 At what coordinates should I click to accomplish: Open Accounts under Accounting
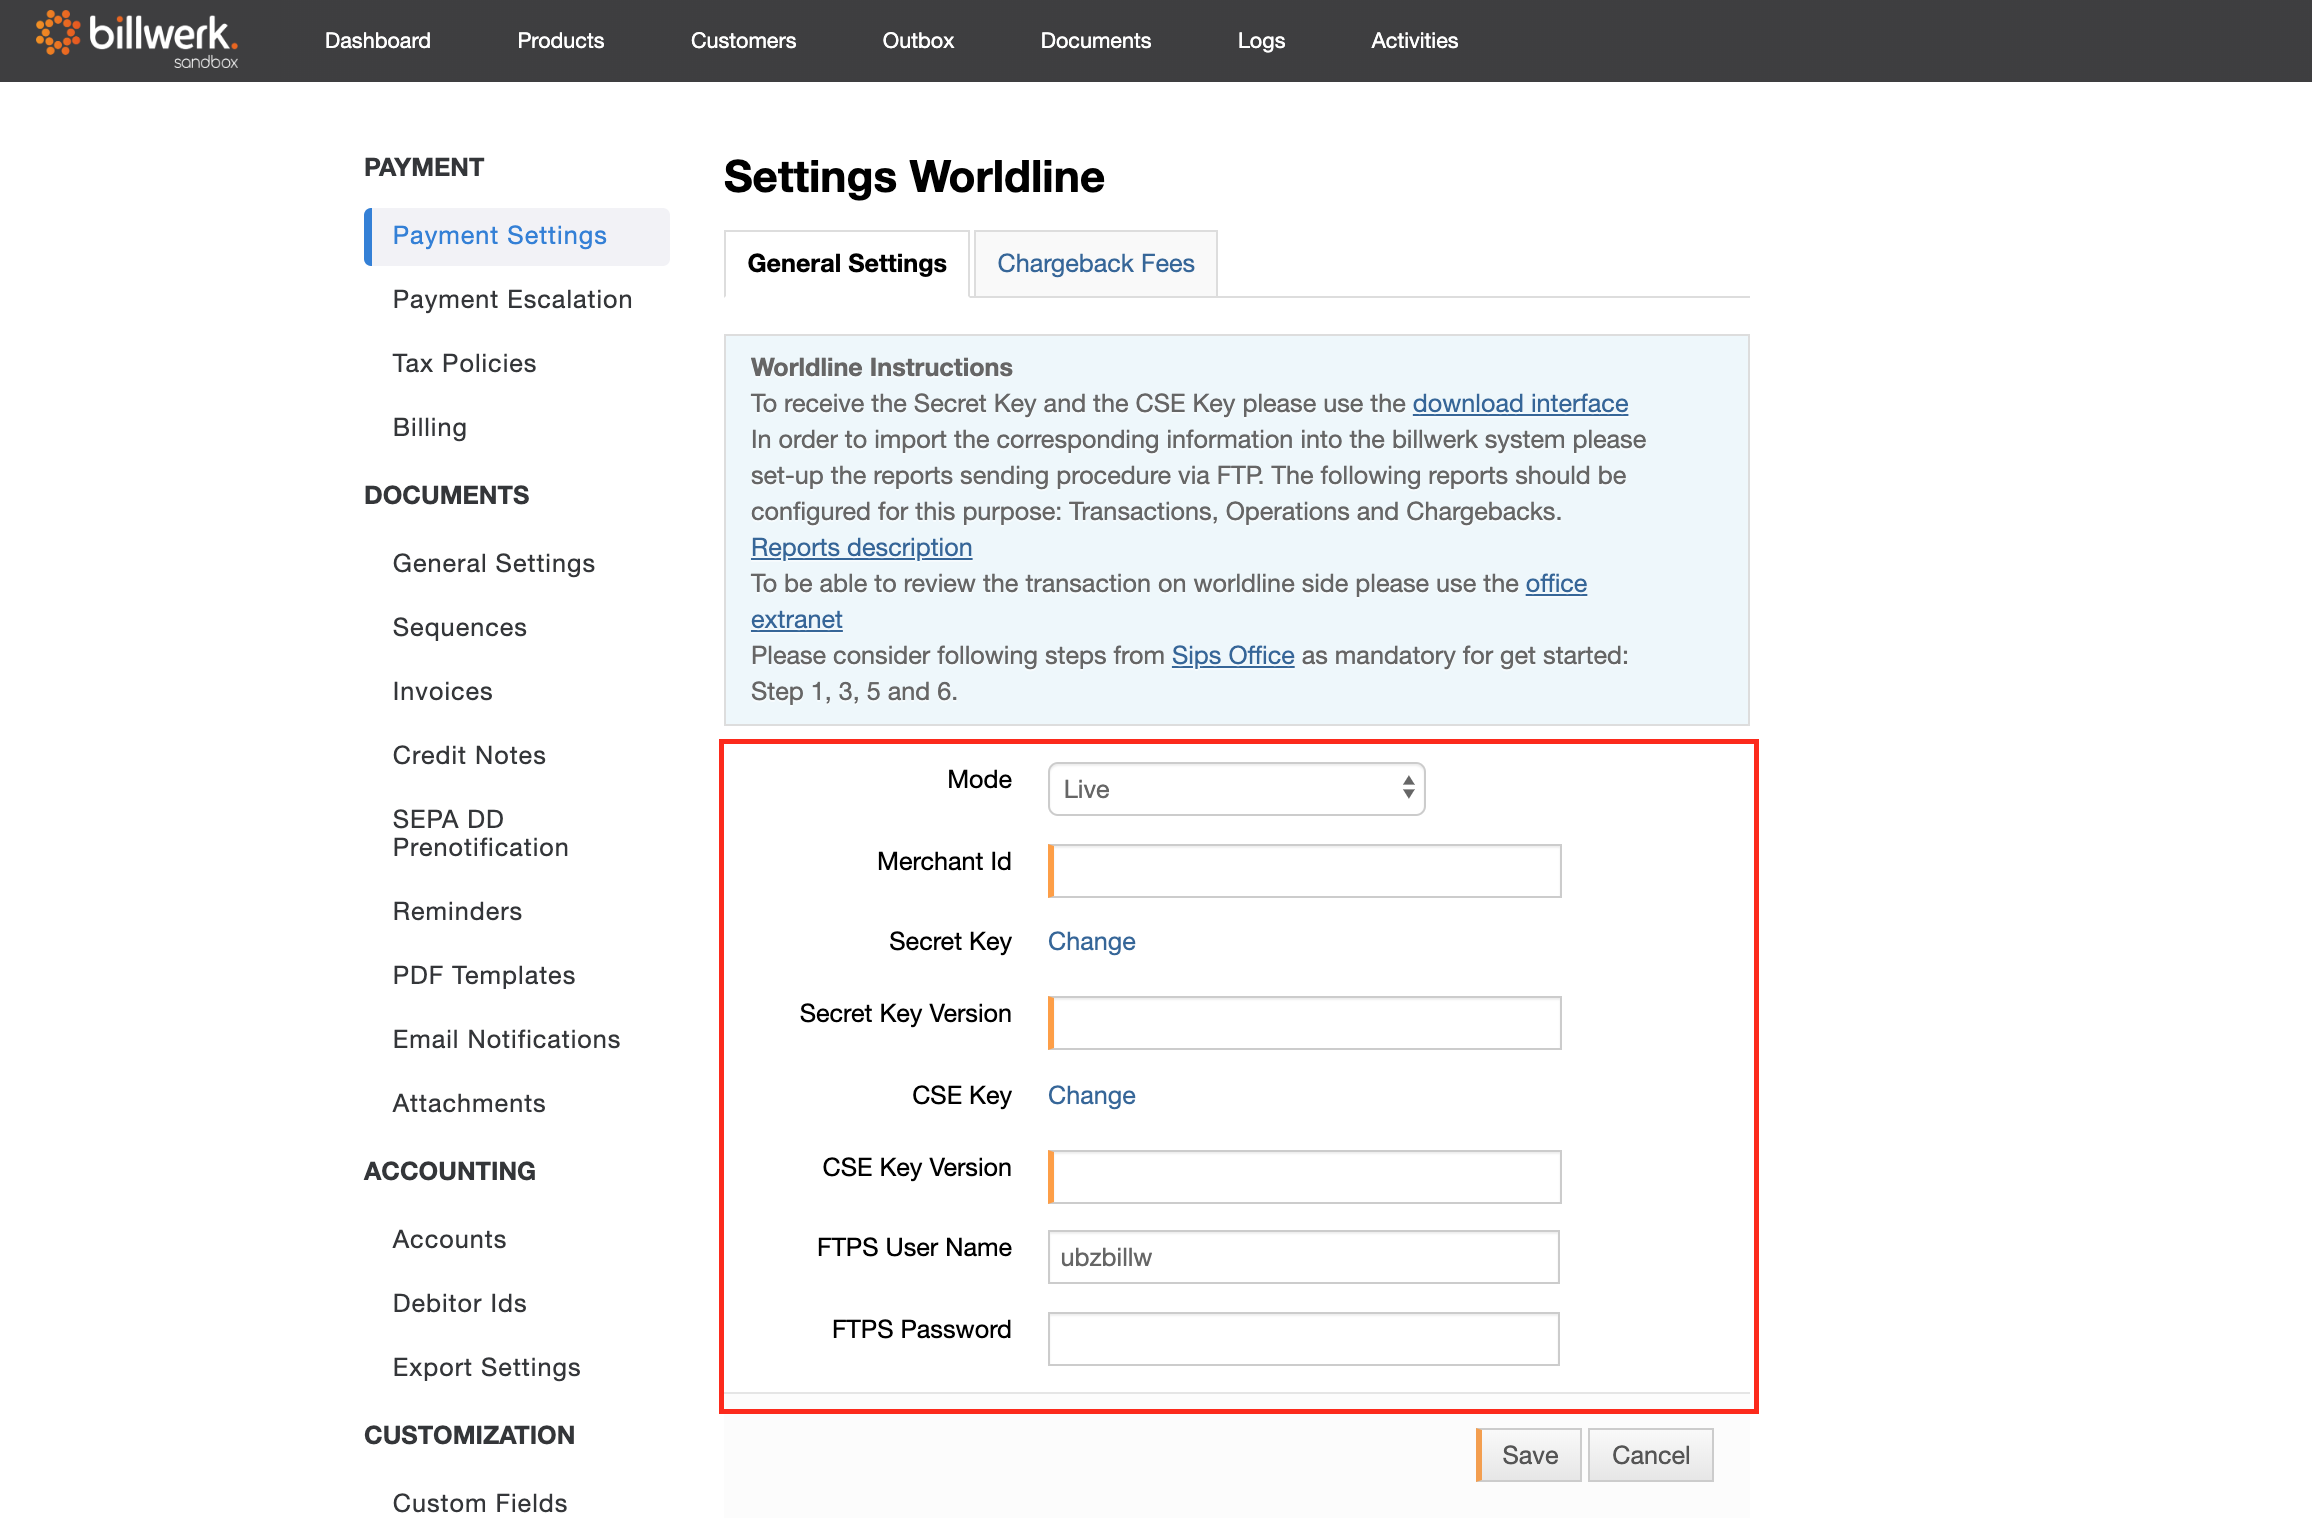pos(449,1240)
